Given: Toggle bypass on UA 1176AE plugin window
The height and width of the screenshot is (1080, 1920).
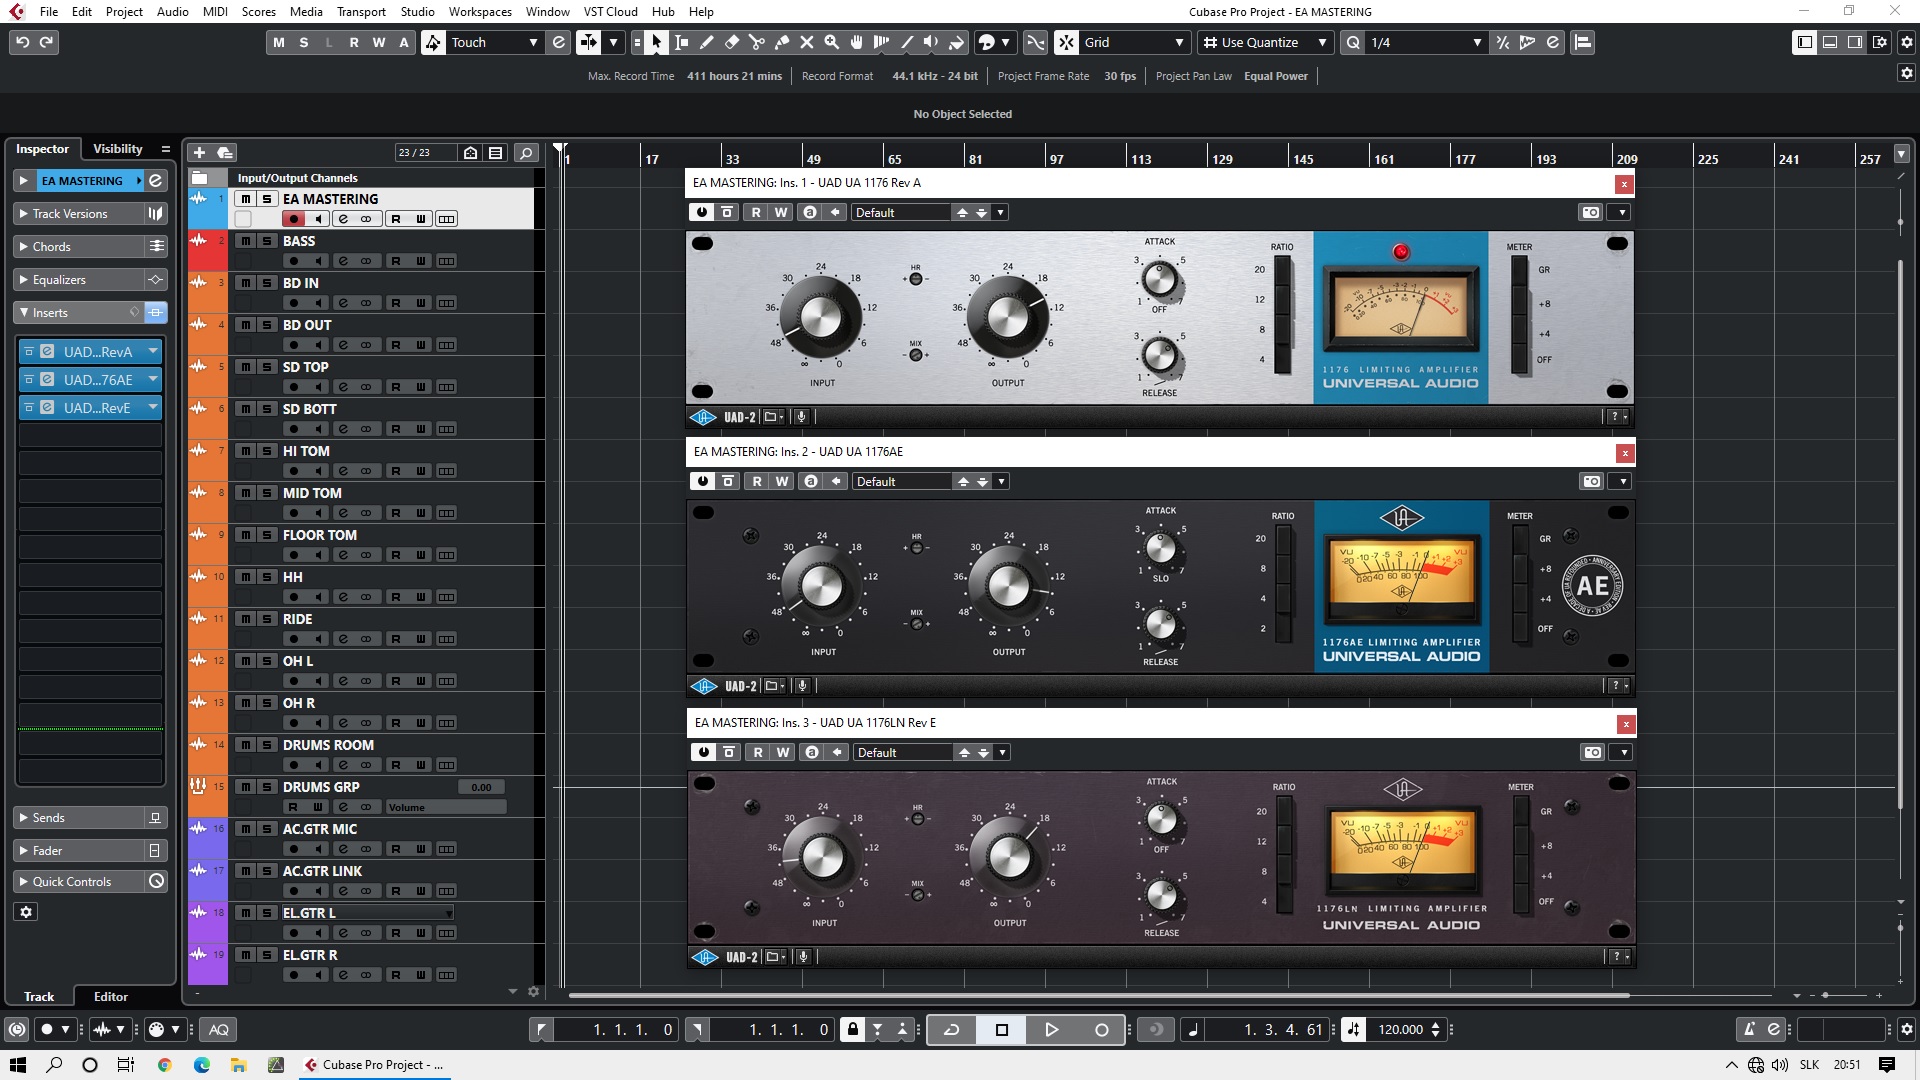Looking at the screenshot, I should point(728,481).
